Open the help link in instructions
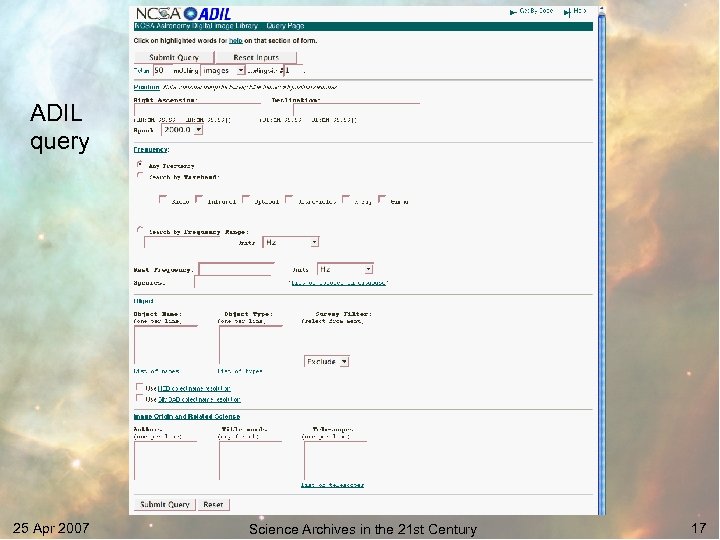This screenshot has height=540, width=720. (236, 41)
